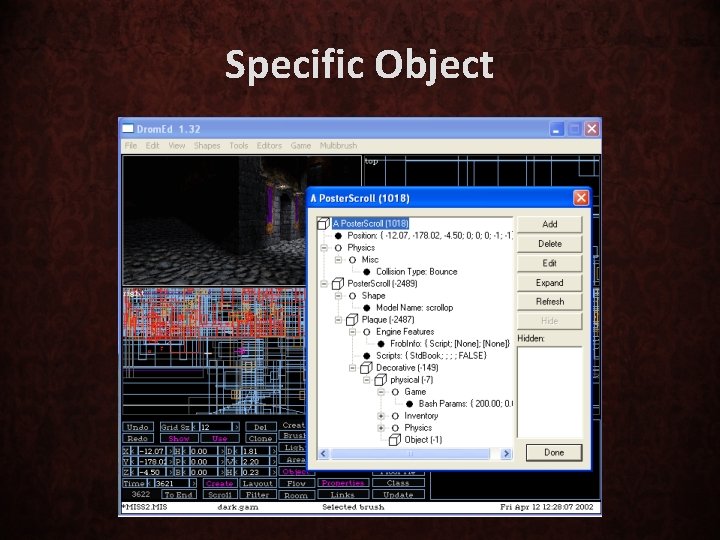720x540 pixels.
Task: Collapse the Misc group
Action: [338, 260]
